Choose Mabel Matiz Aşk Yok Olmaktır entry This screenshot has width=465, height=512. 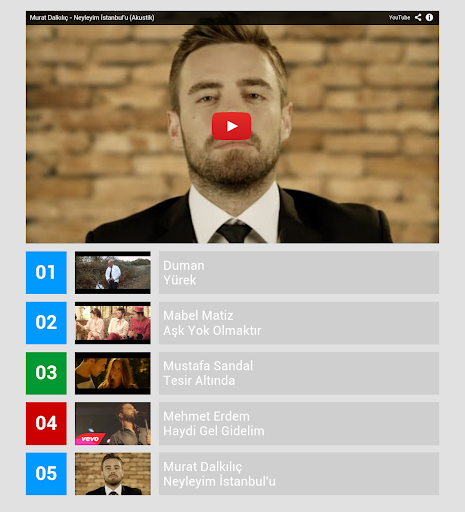299,323
